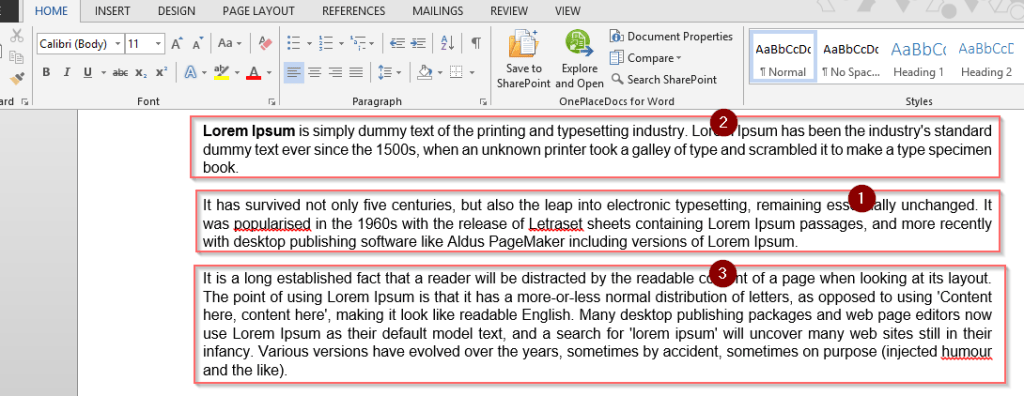
Task: Click the Borders icon
Action: 456,72
